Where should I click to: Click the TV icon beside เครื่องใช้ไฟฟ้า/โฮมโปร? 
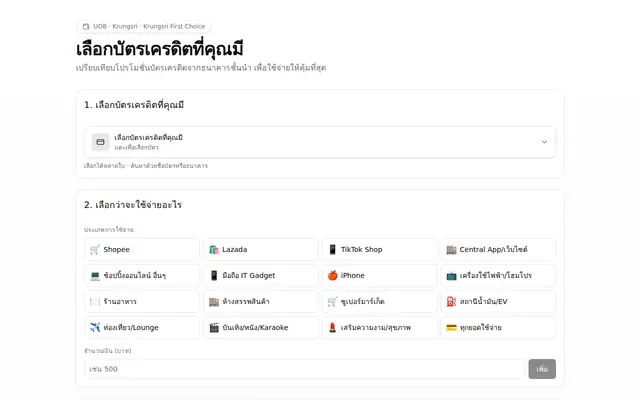pyautogui.click(x=451, y=276)
